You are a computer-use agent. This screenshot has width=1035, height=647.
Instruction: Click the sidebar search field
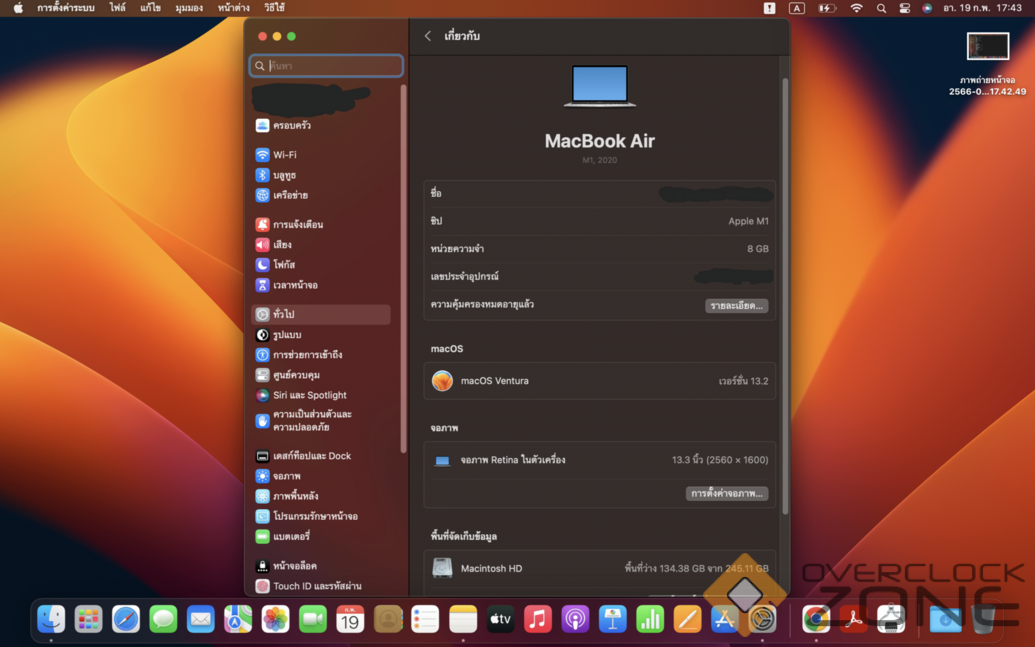point(327,66)
